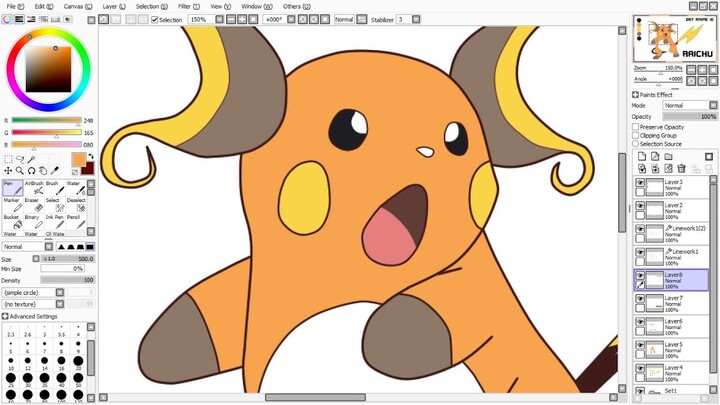This screenshot has height=405, width=720.
Task: Select the Layer6 layer row
Action: pos(671,326)
